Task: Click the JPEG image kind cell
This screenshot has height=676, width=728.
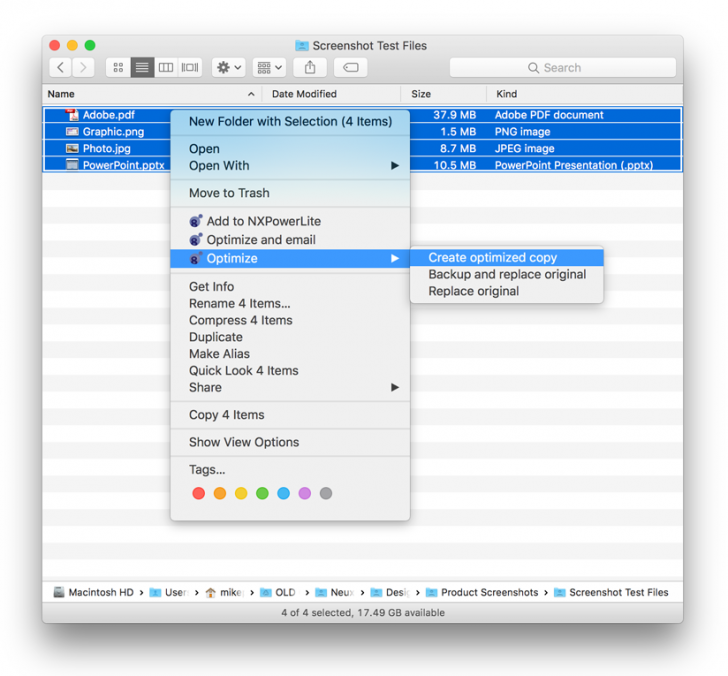Action: point(525,149)
